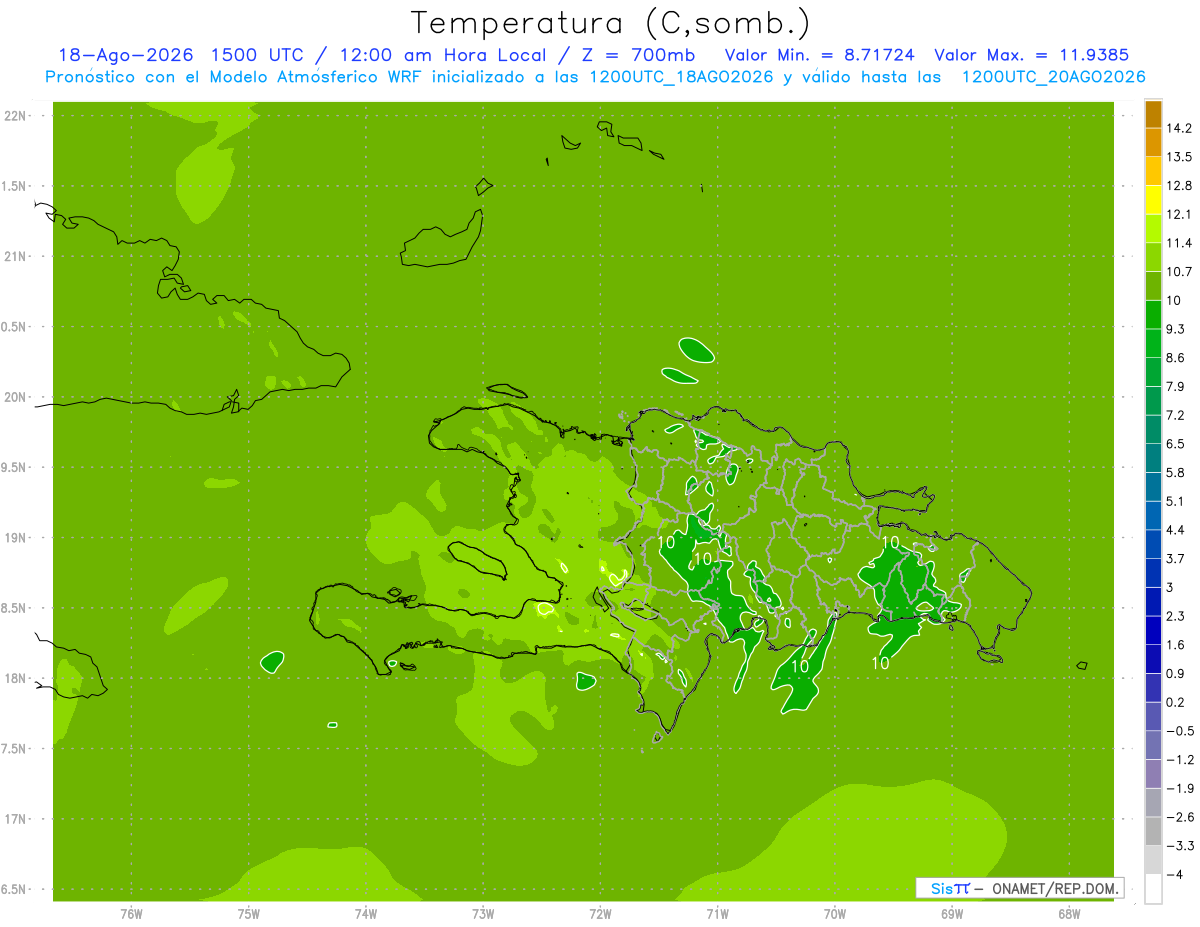This screenshot has height=927, width=1200.
Task: Click latitude label "18N"
Action: (16, 679)
